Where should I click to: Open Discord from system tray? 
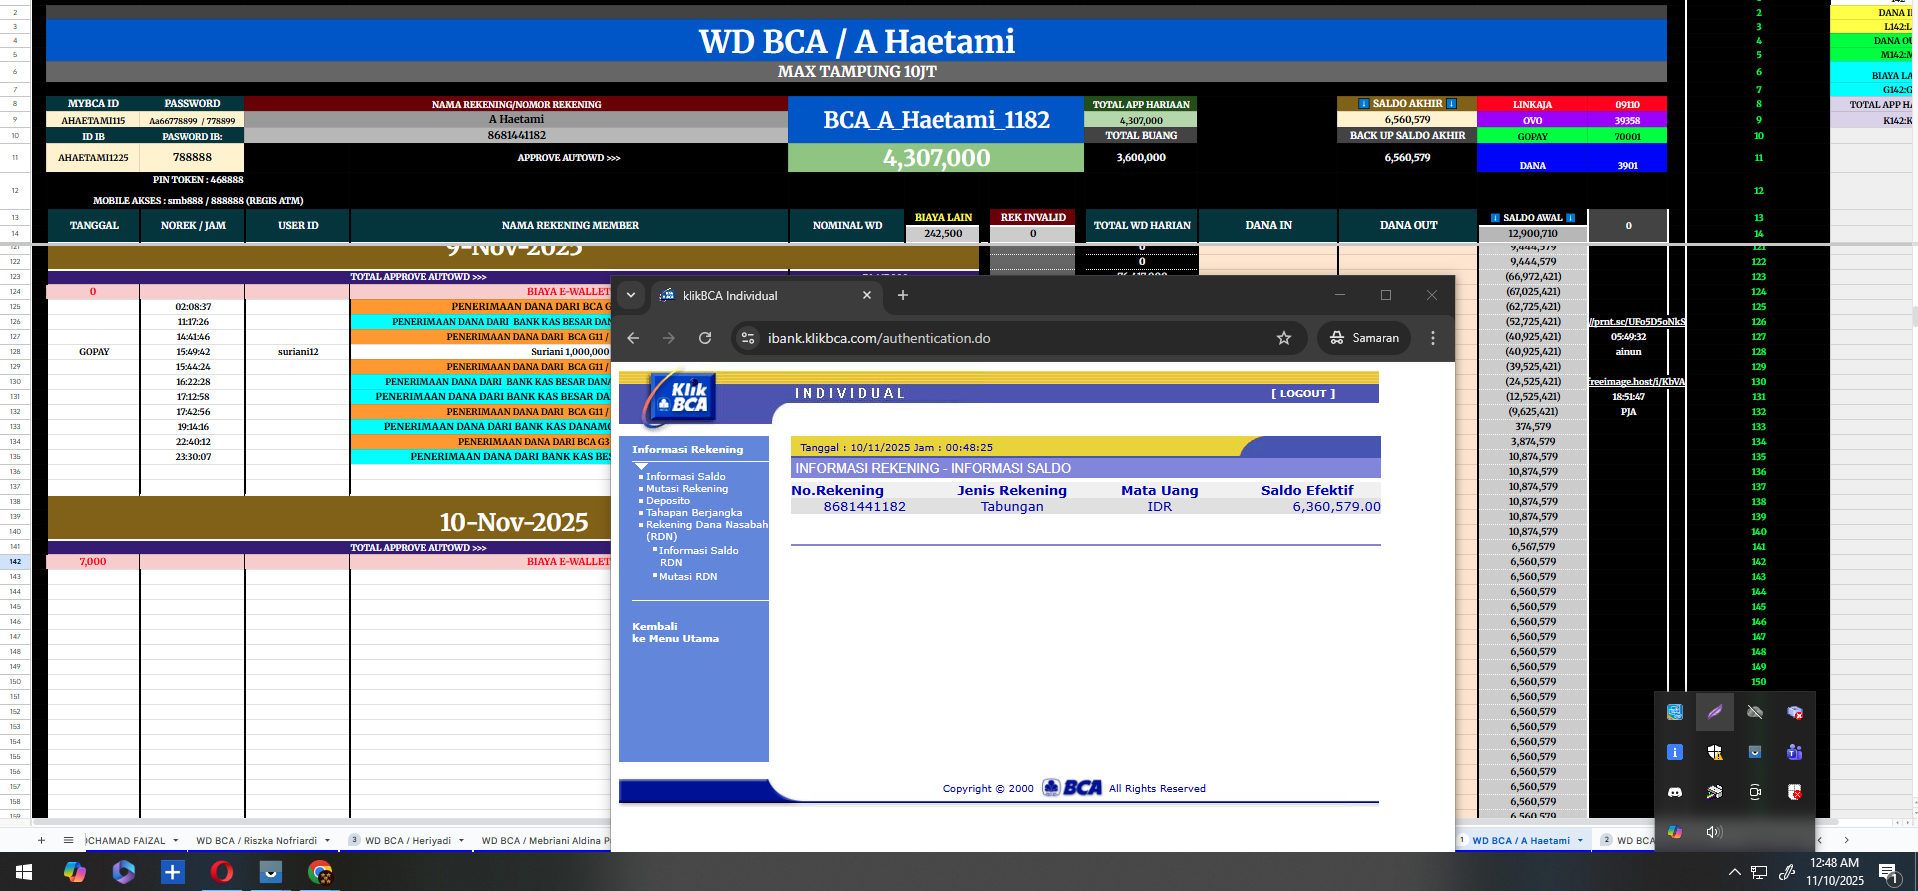[x=1675, y=792]
